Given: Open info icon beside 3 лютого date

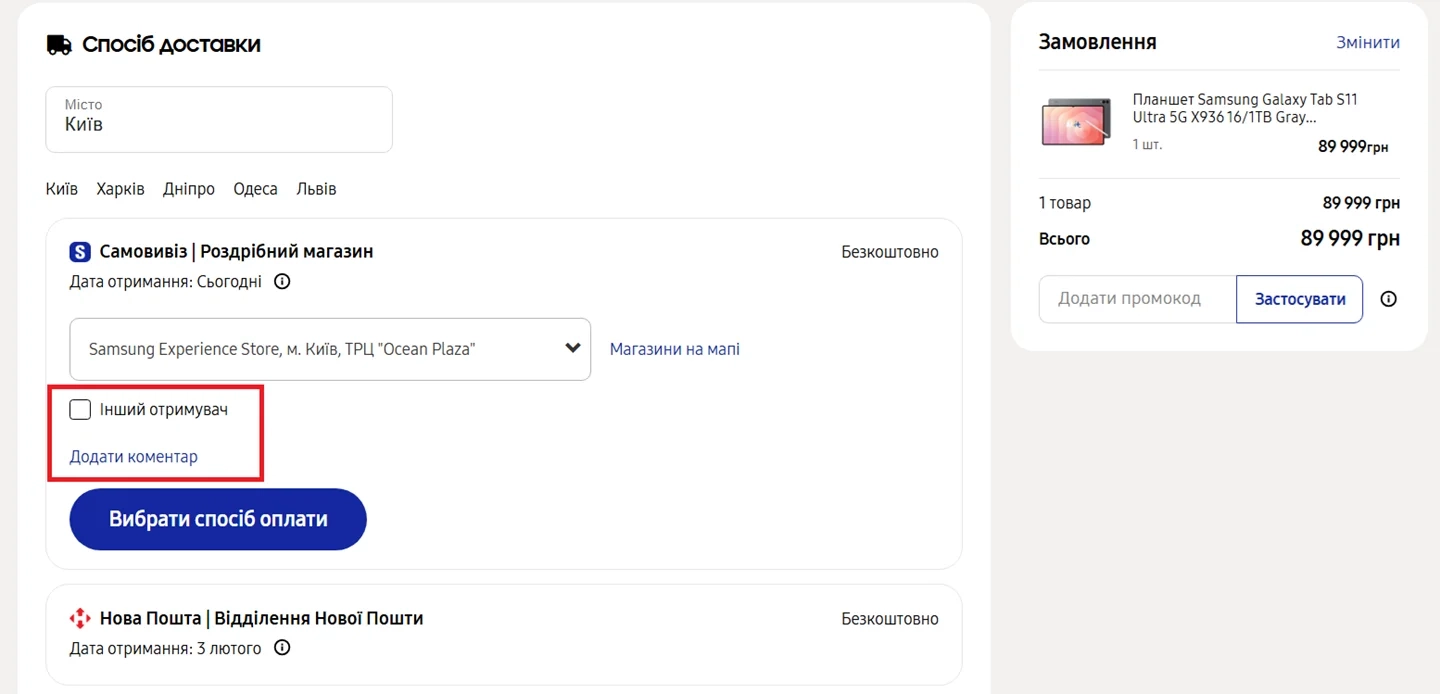Looking at the screenshot, I should click(282, 648).
